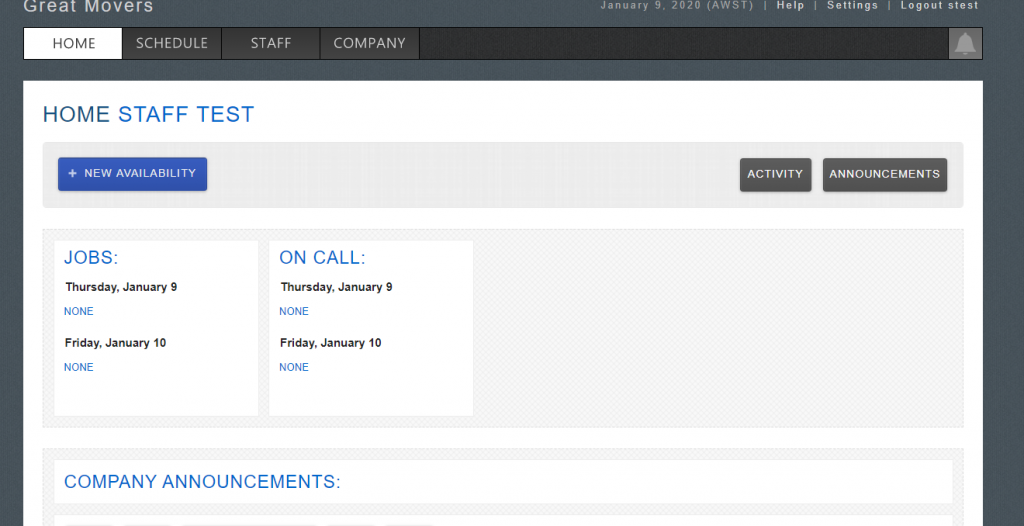Go to the COMPANY tab

pyautogui.click(x=369, y=44)
